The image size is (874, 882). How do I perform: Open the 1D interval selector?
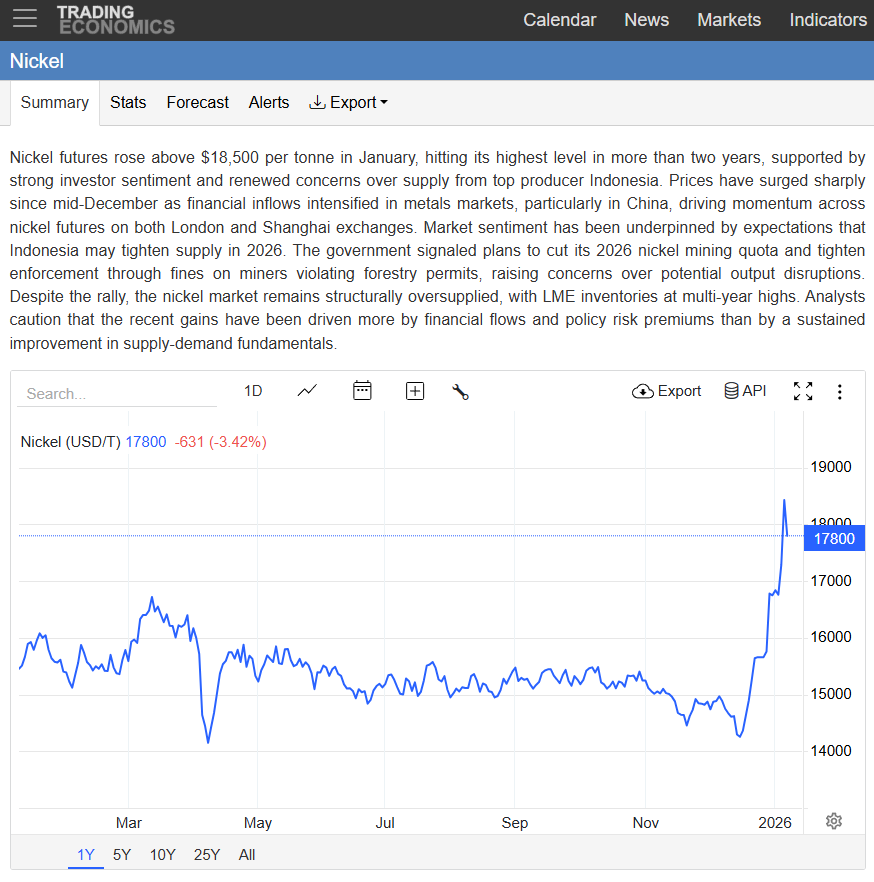[253, 391]
